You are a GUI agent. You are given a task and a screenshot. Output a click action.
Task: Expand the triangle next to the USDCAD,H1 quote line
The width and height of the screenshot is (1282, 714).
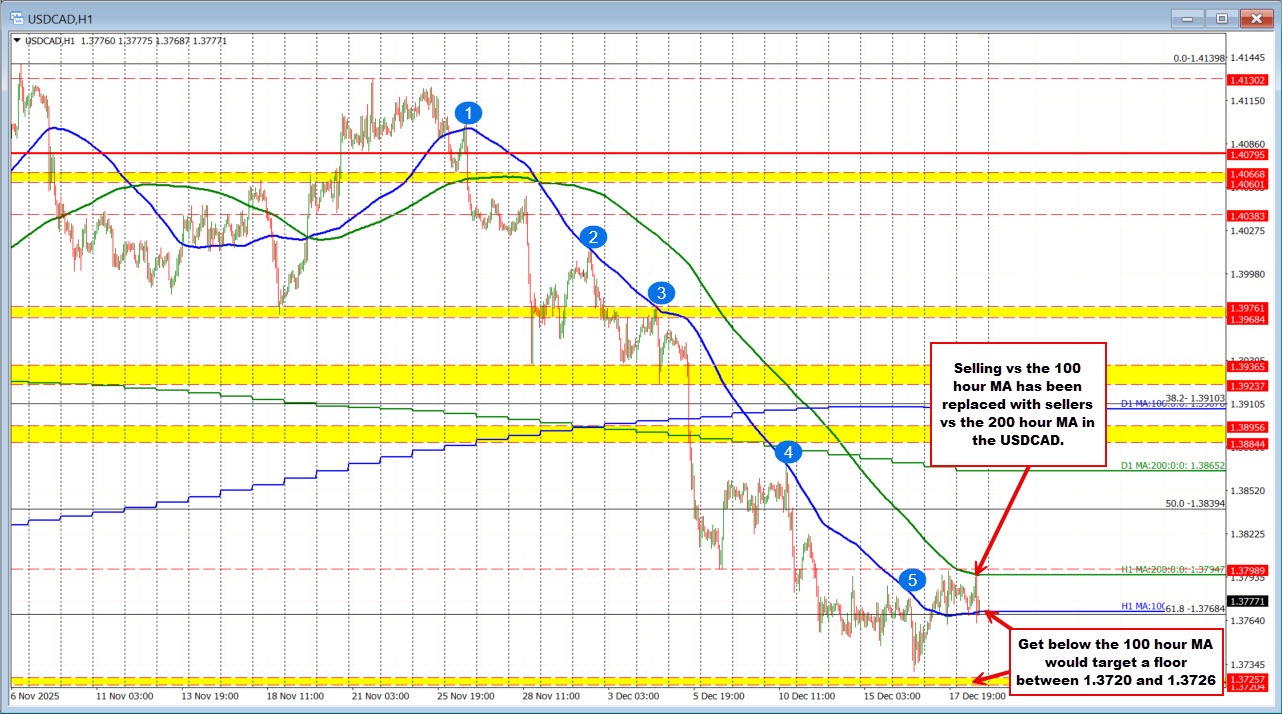click(x=16, y=40)
